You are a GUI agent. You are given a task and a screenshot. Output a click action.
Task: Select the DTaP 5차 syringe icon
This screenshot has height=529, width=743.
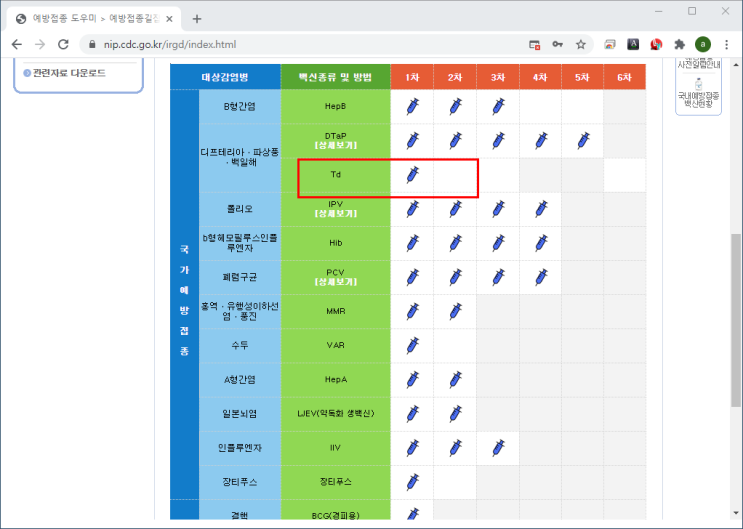[x=583, y=140]
